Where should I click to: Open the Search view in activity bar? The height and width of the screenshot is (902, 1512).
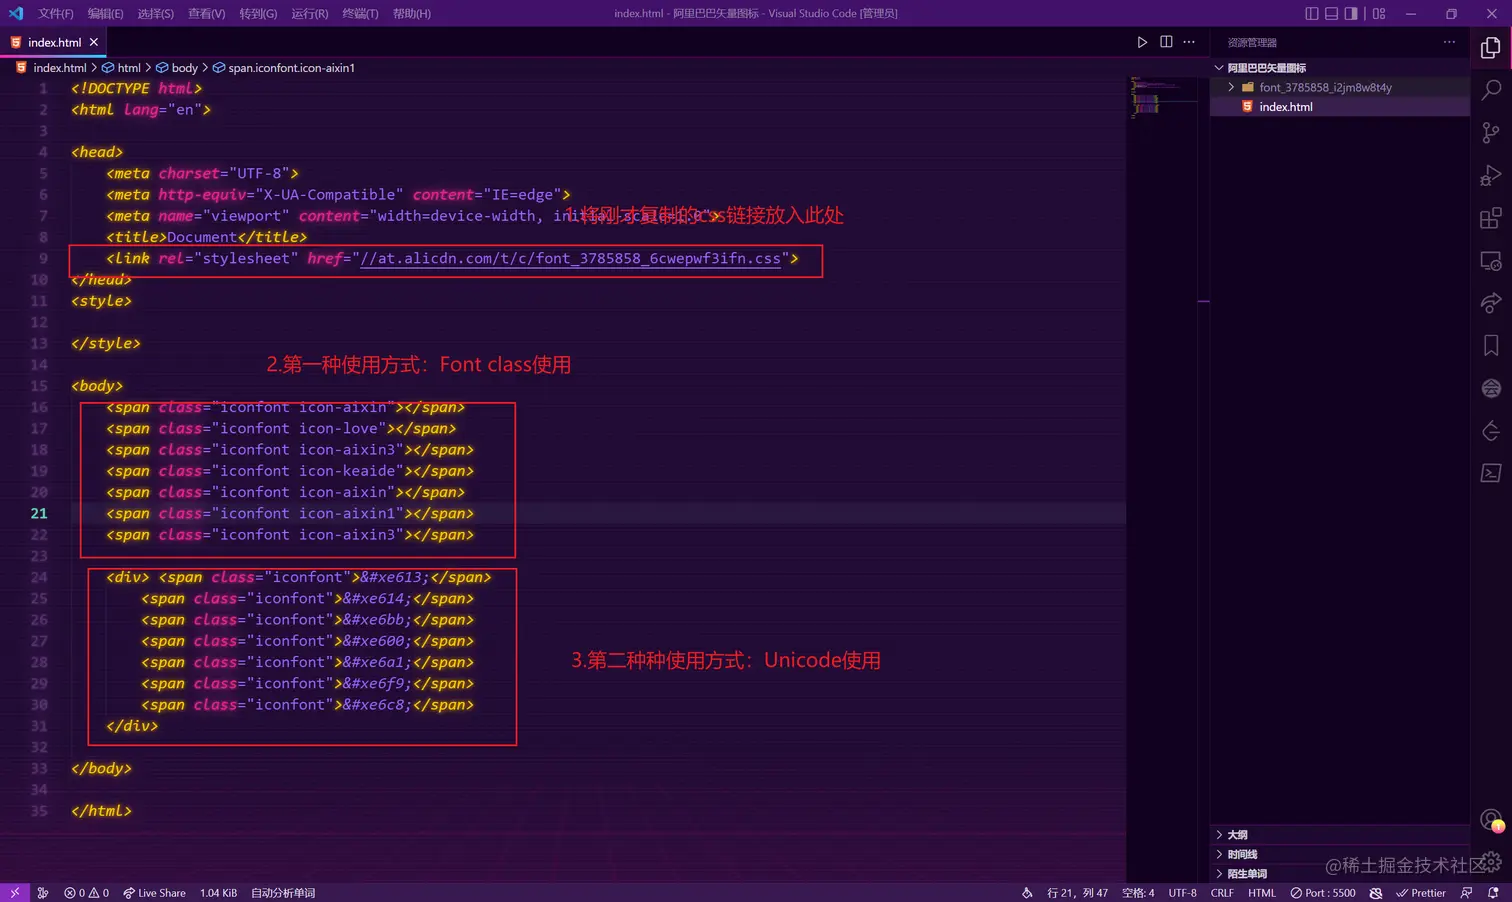(1490, 89)
